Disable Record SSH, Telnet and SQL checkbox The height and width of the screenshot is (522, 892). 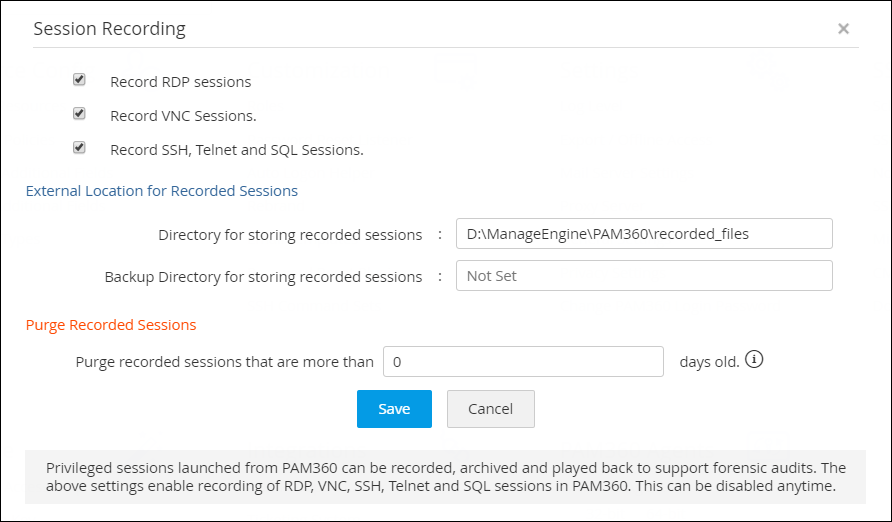pos(79,148)
